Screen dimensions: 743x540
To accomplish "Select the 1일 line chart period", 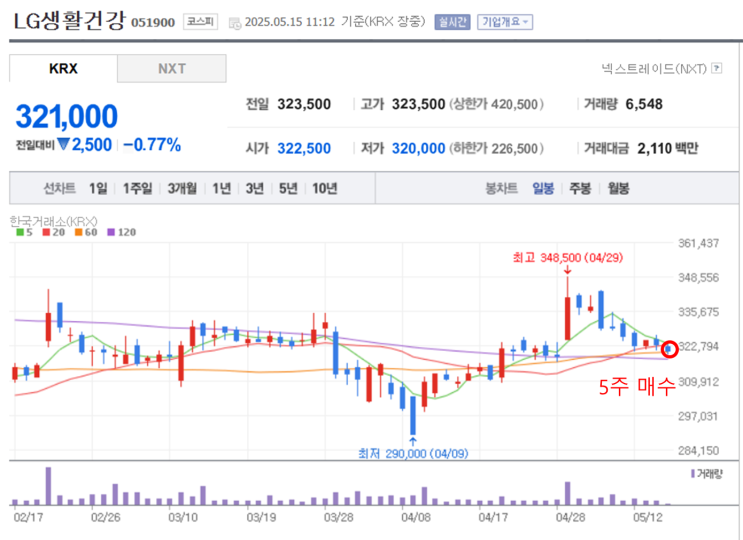I will (x=98, y=189).
